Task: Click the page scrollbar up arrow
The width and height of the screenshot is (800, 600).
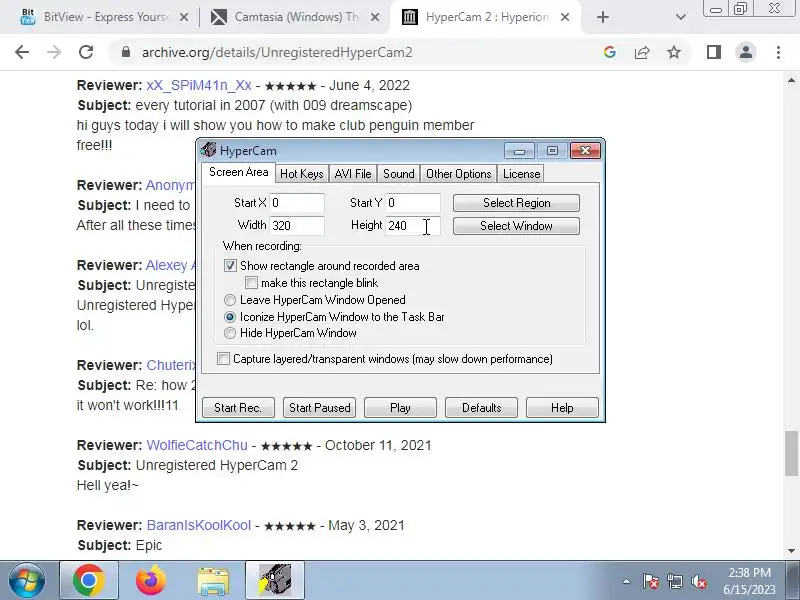Action: (x=791, y=80)
